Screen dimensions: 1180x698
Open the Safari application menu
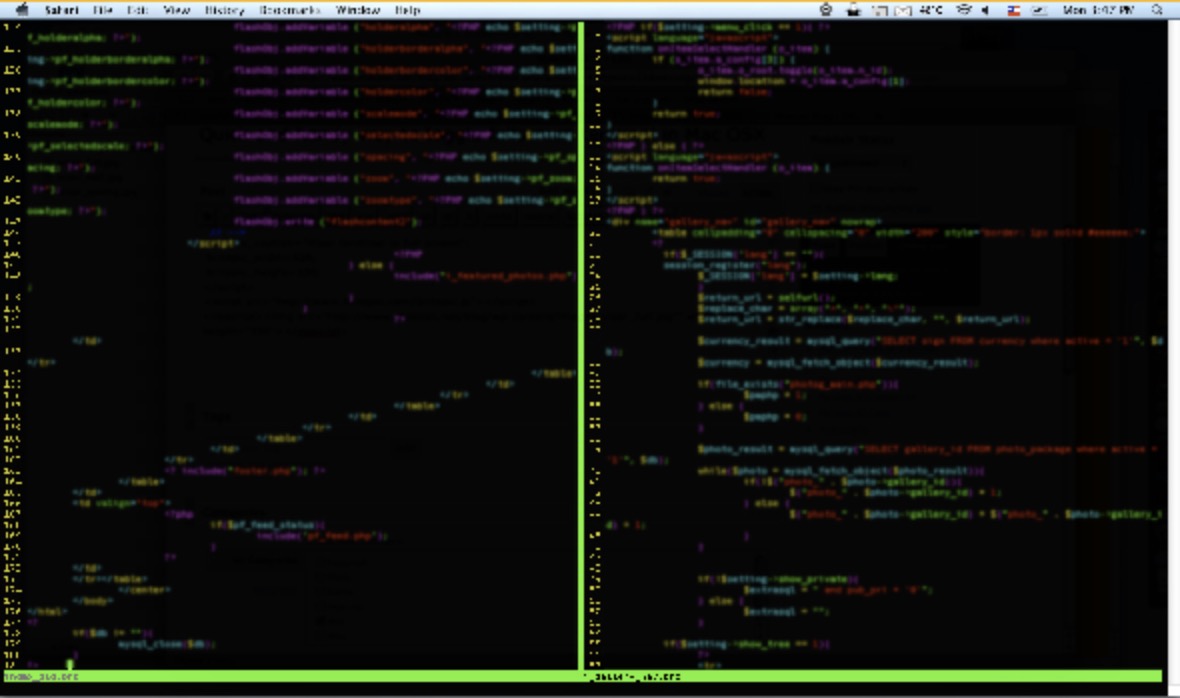point(61,10)
